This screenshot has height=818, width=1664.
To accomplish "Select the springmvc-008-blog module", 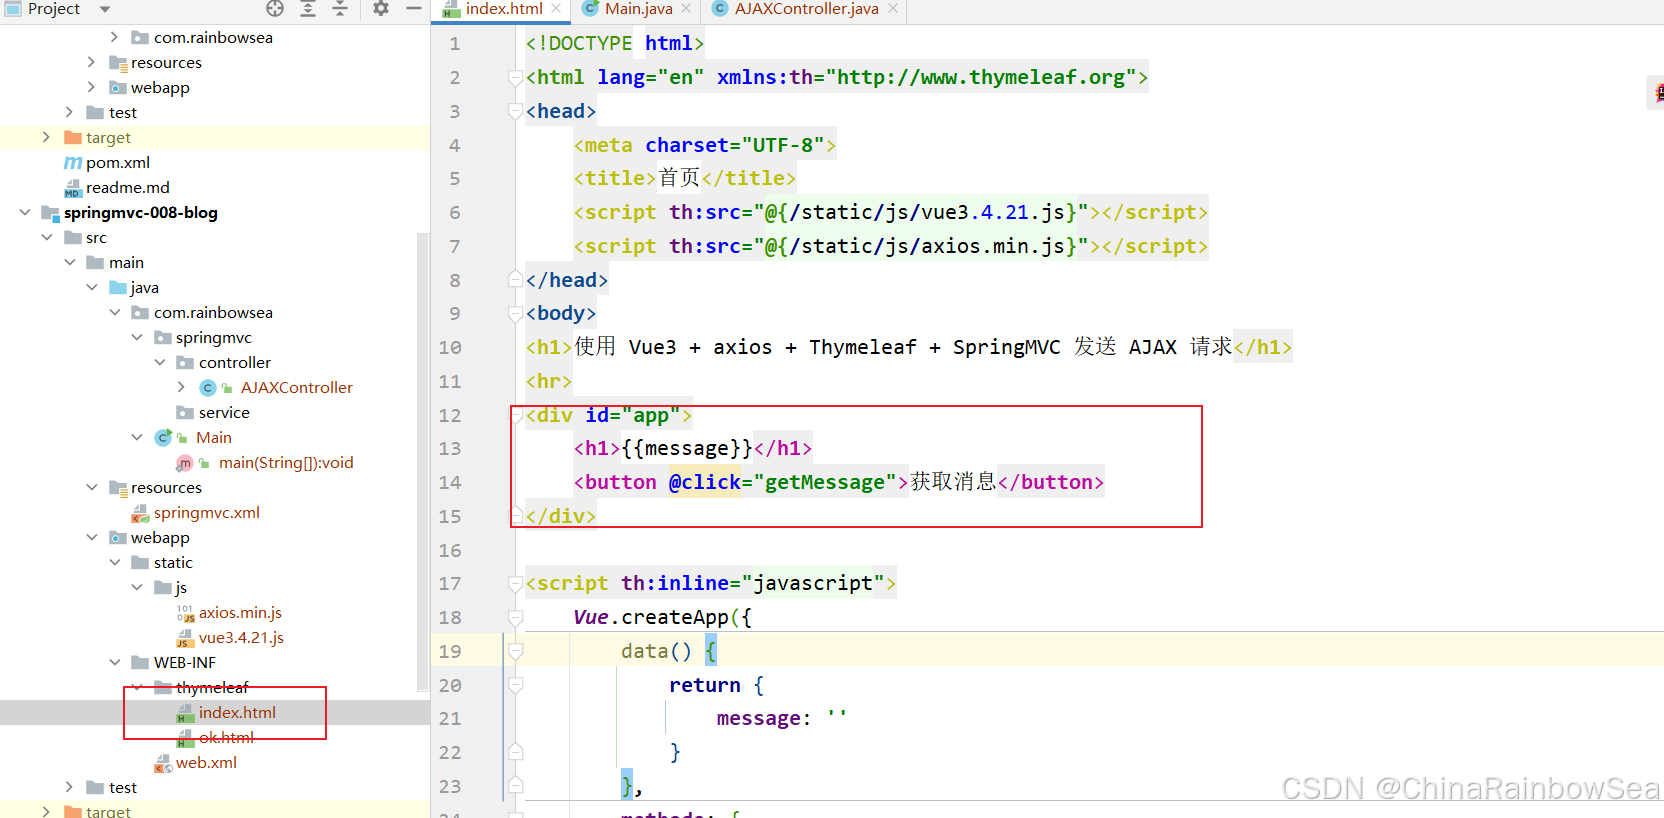I will tap(141, 212).
